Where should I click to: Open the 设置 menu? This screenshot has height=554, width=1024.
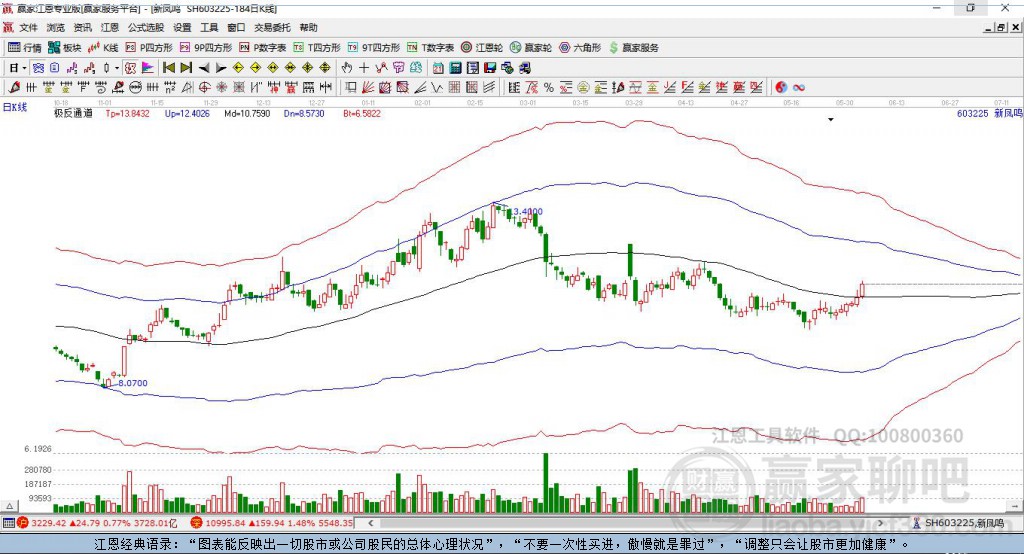pos(182,27)
